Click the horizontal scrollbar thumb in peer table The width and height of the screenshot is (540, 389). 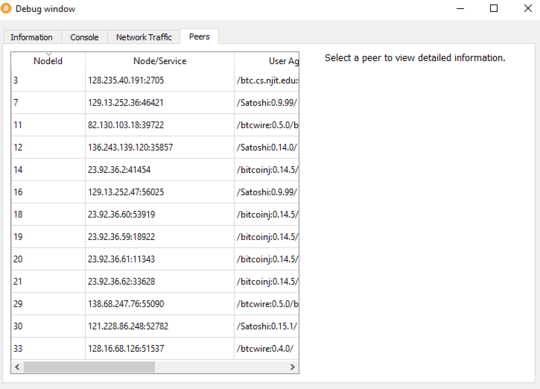click(89, 367)
